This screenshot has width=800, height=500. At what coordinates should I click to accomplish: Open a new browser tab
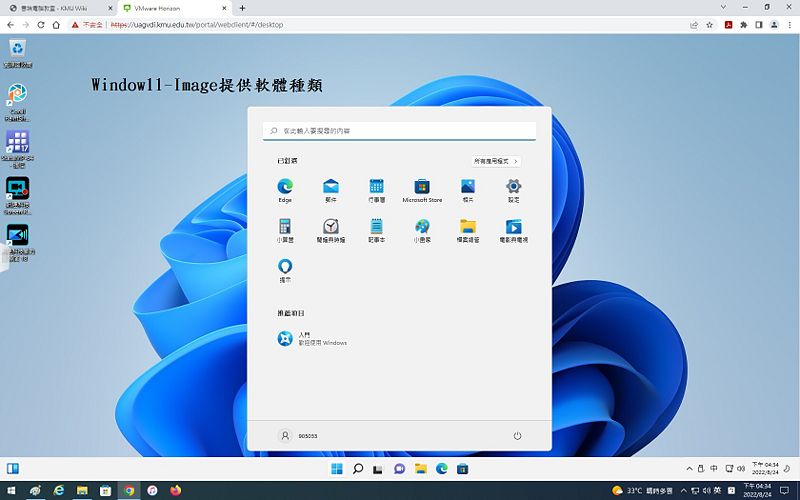(x=242, y=8)
